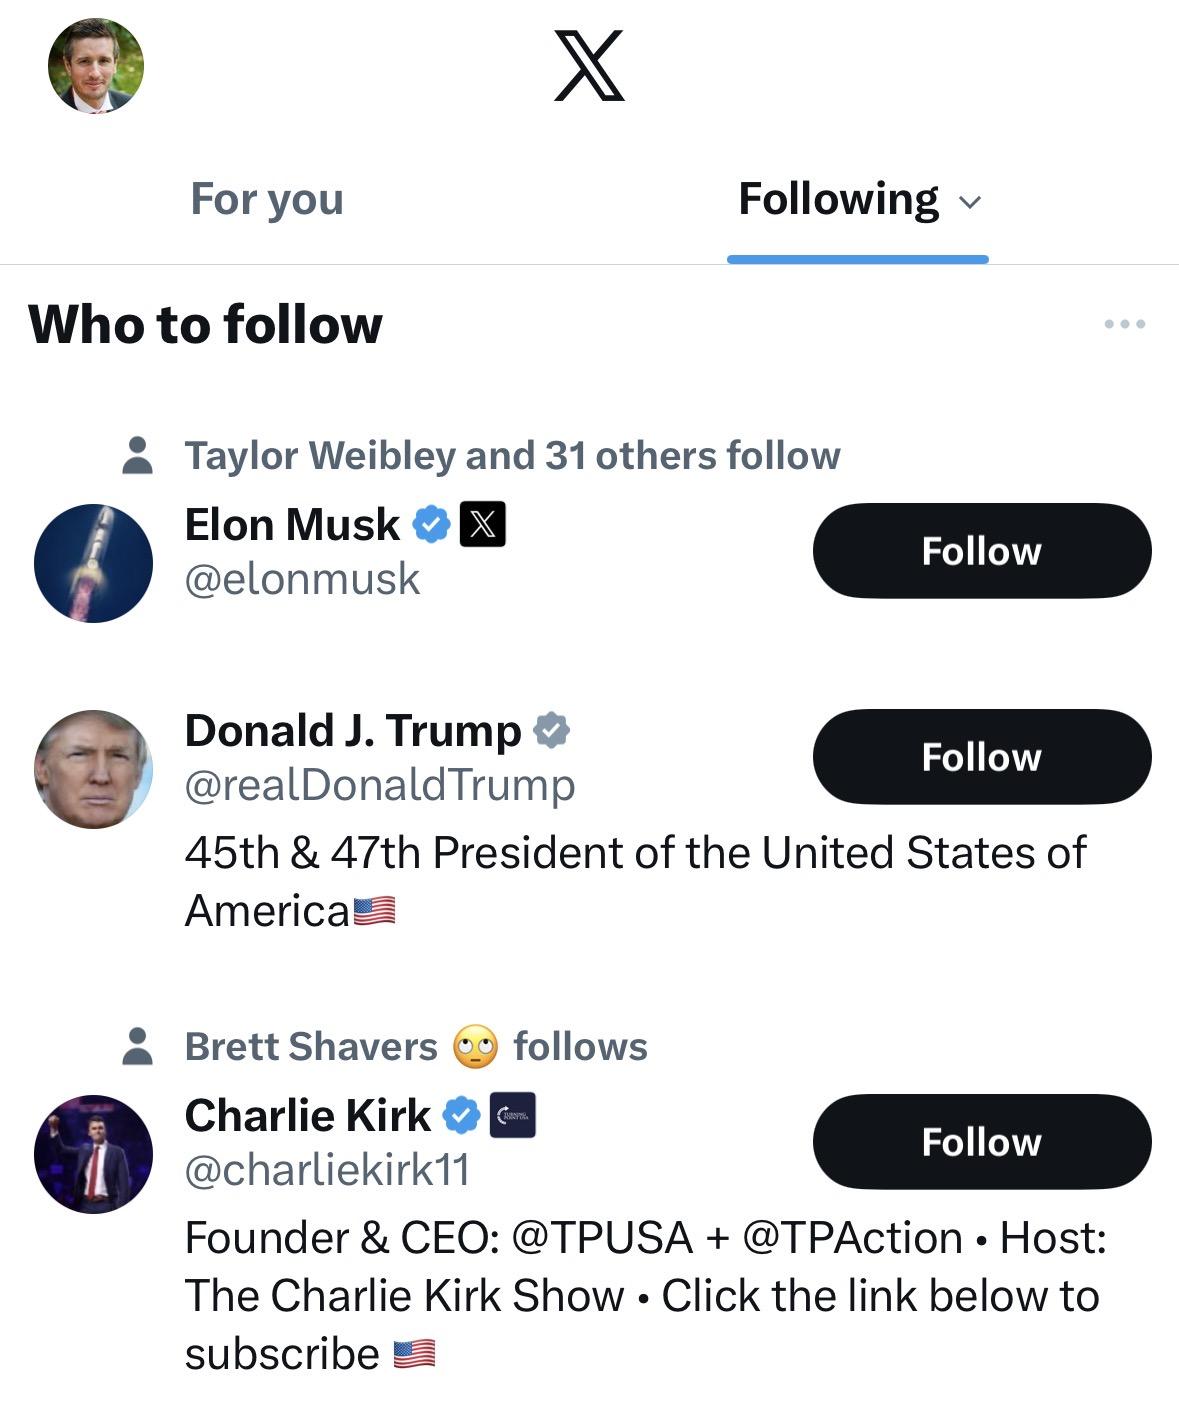Open the account profile avatar at top
This screenshot has width=1179, height=1418.
coord(96,66)
